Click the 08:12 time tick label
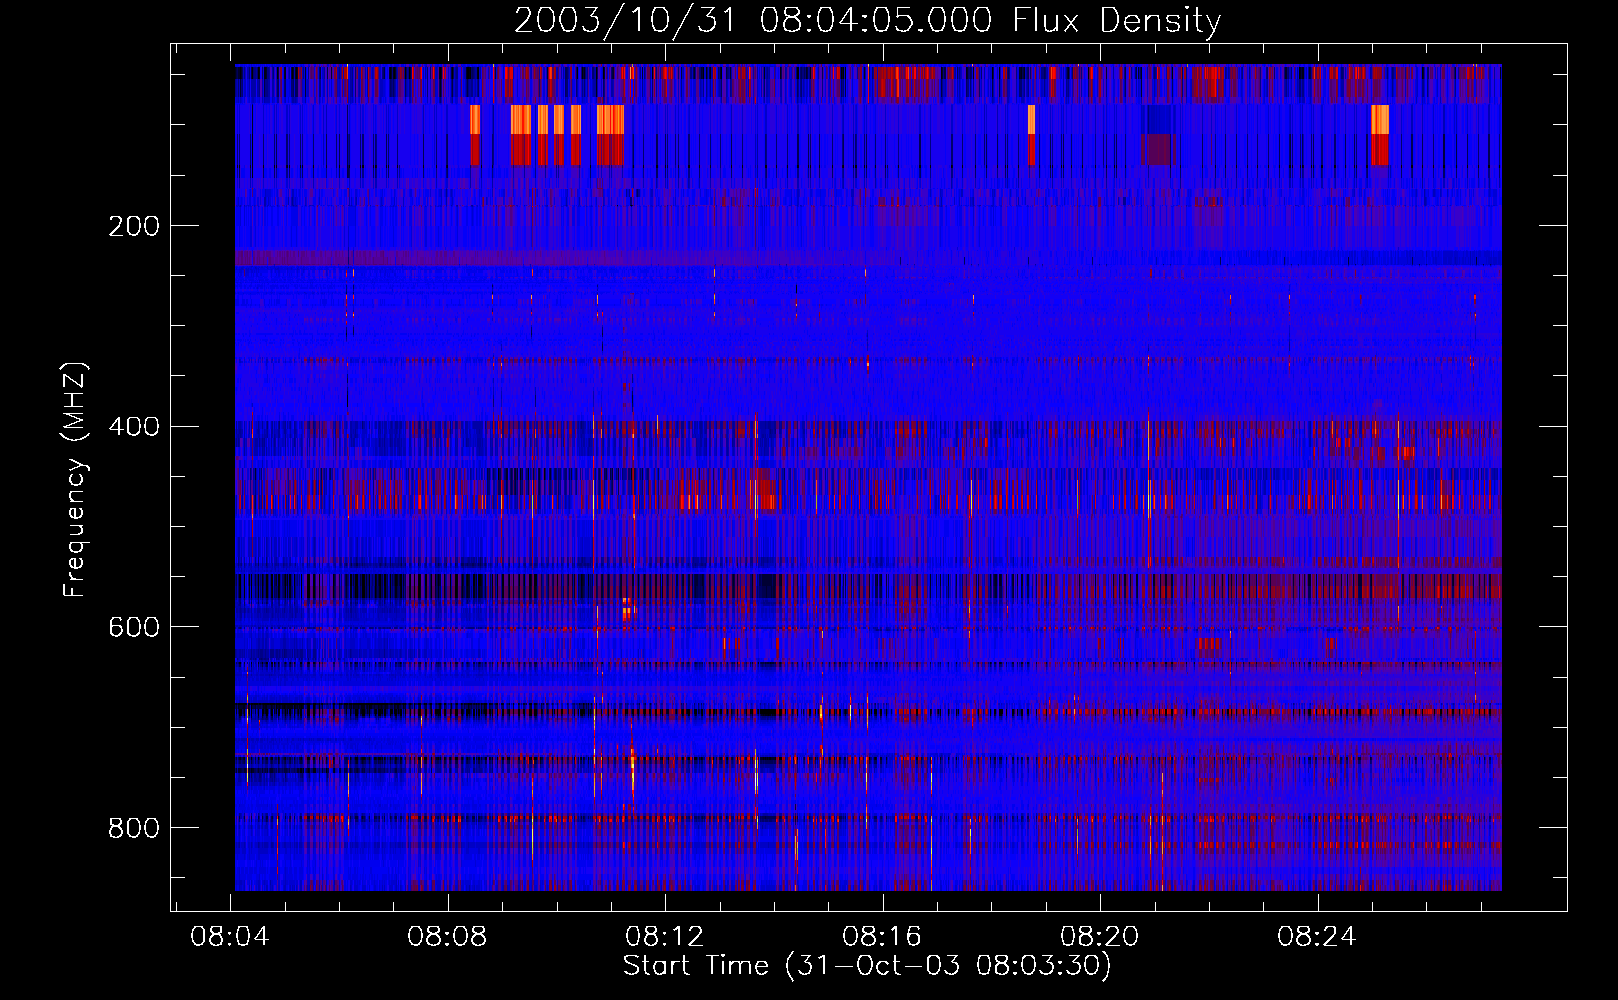The image size is (1618, 1000). [x=665, y=937]
